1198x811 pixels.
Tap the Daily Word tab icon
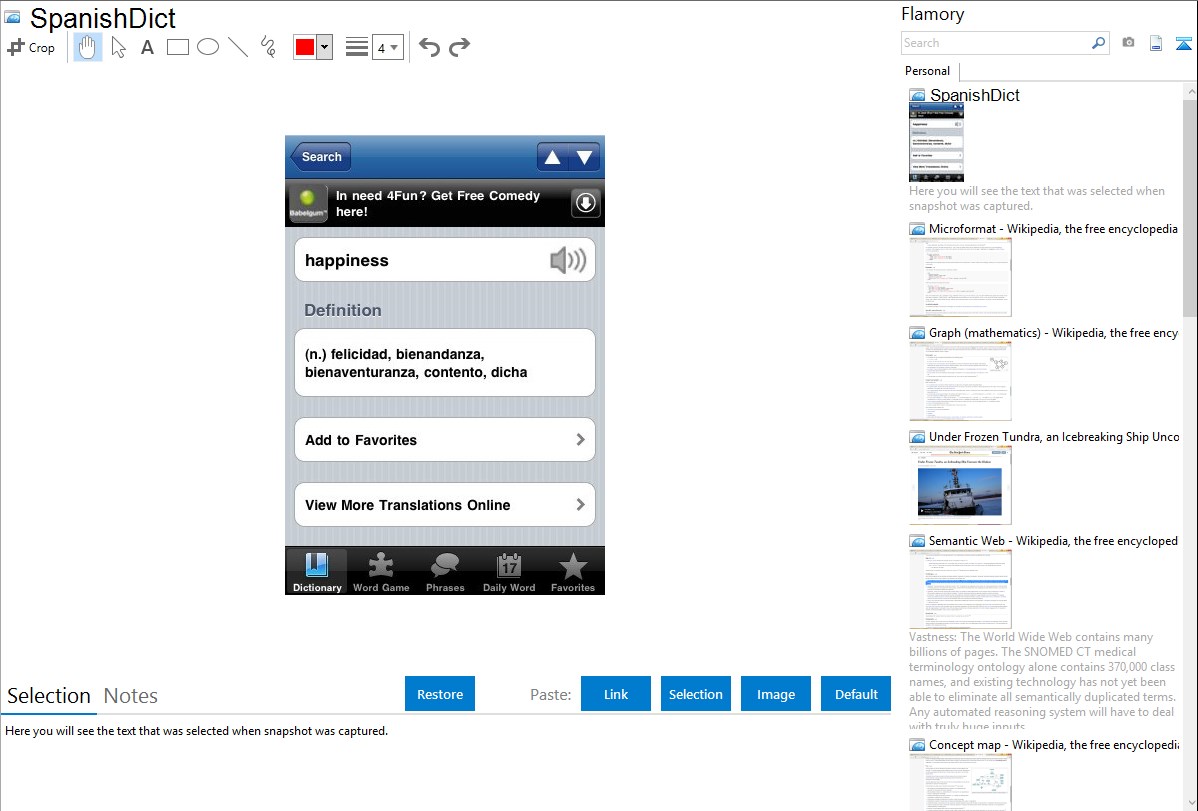pos(509,571)
